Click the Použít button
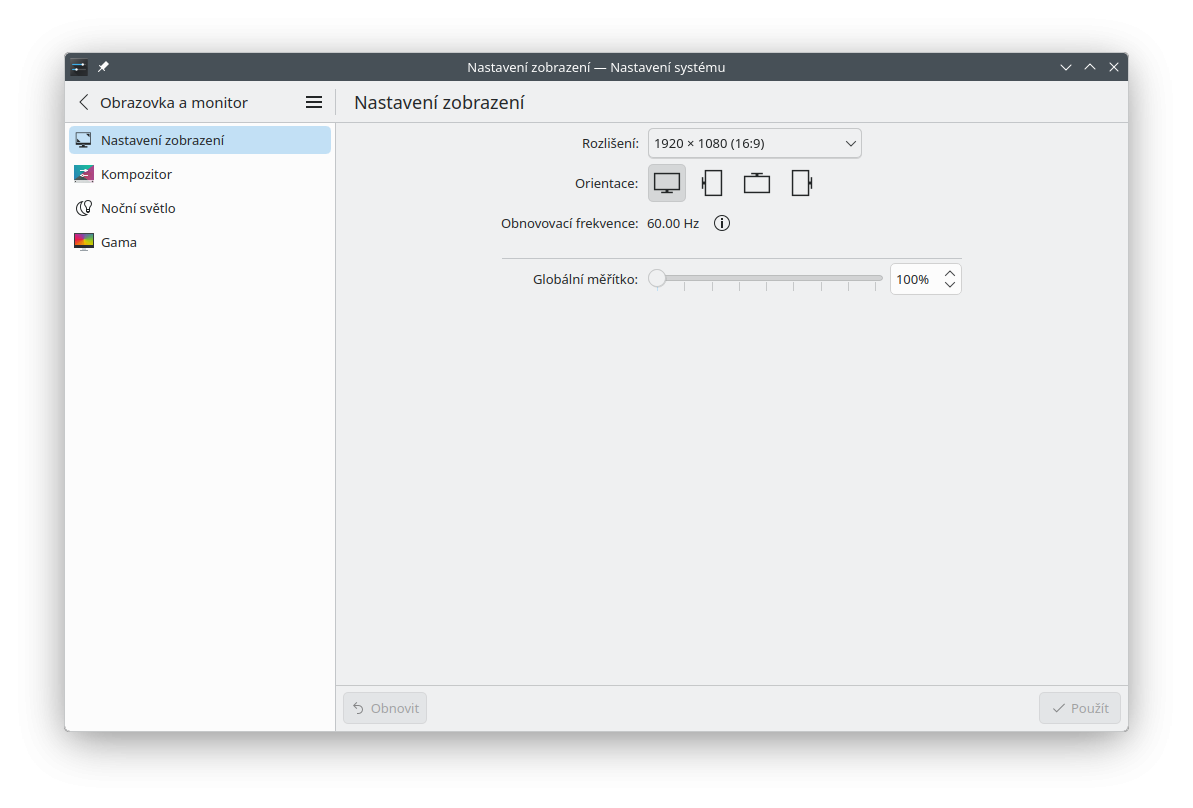This screenshot has height=808, width=1193. coord(1080,708)
